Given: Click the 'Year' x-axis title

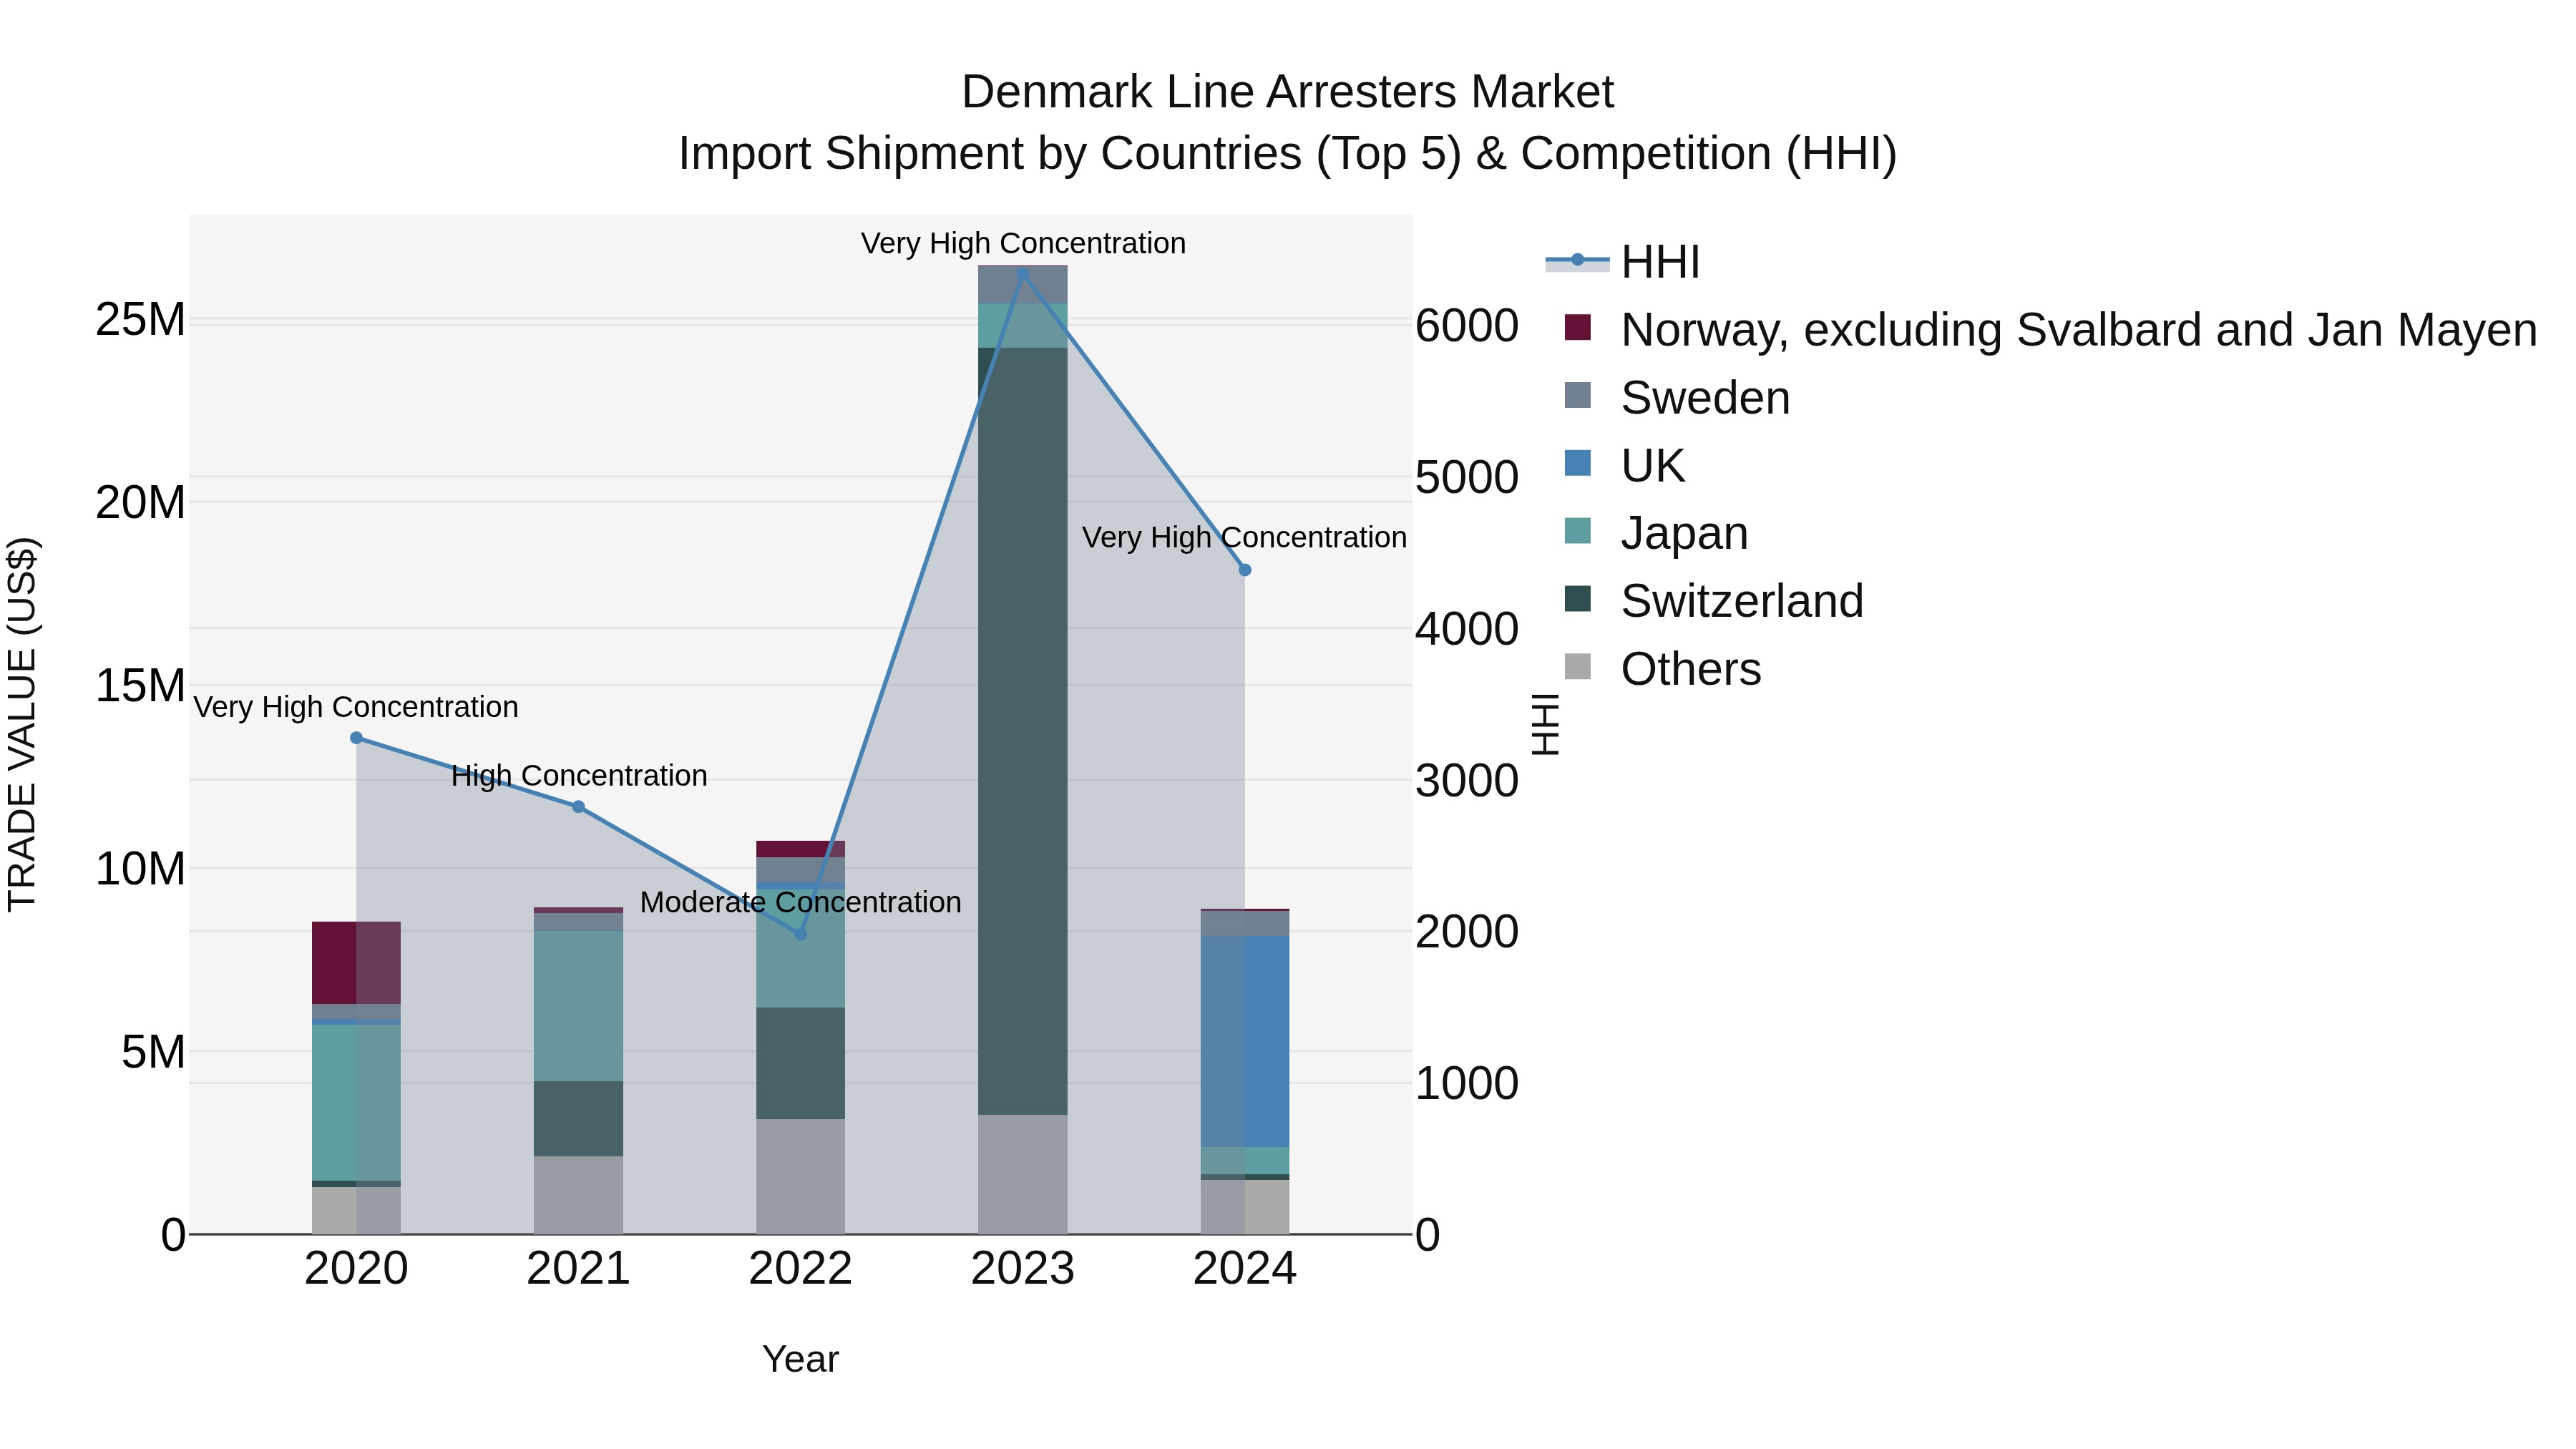Looking at the screenshot, I should coord(800,1359).
